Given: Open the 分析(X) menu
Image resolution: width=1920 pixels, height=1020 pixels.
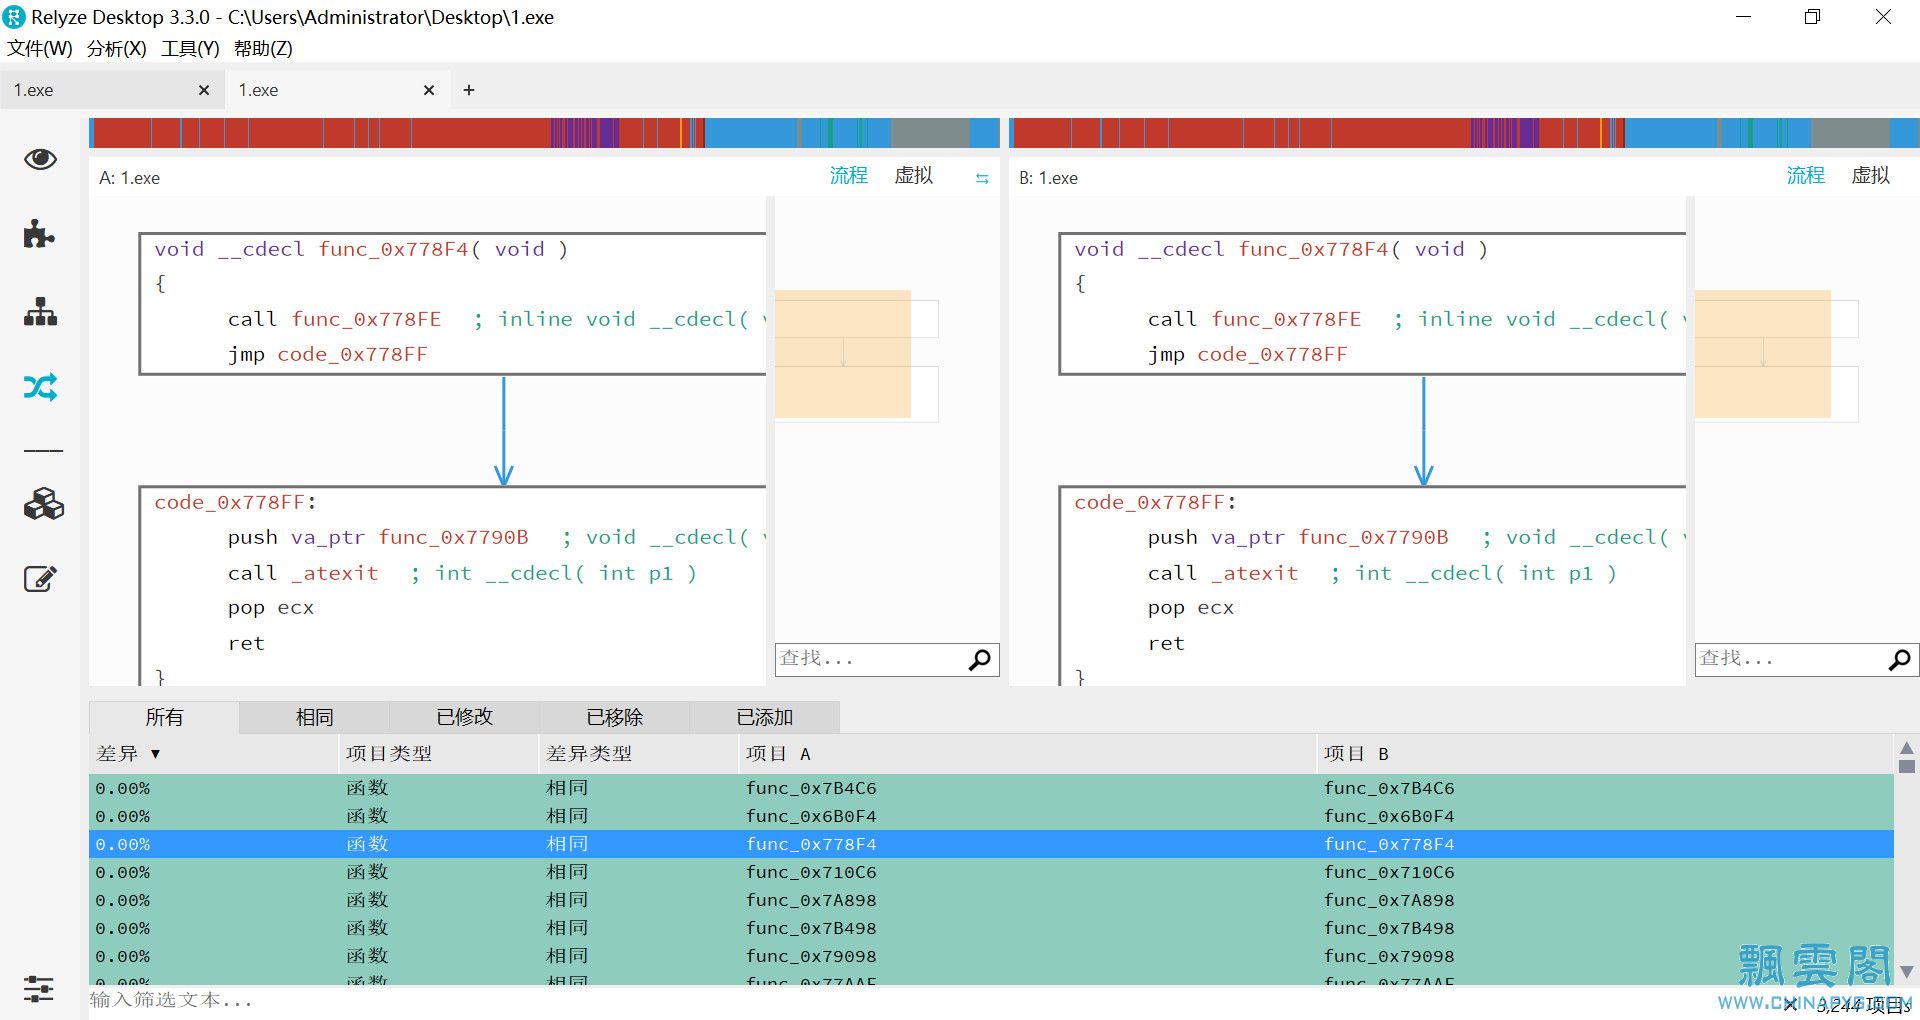Looking at the screenshot, I should point(116,48).
